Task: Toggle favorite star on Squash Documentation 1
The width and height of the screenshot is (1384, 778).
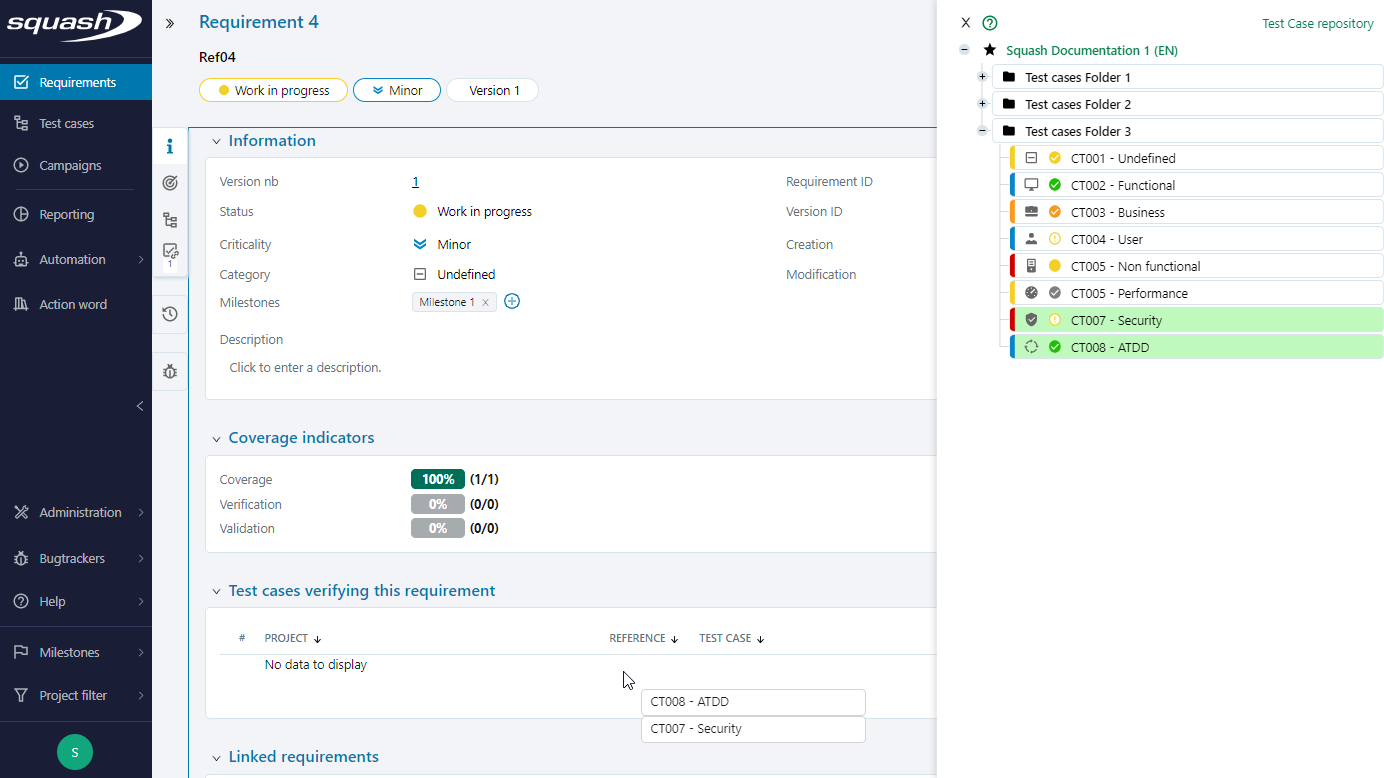Action: tap(989, 50)
